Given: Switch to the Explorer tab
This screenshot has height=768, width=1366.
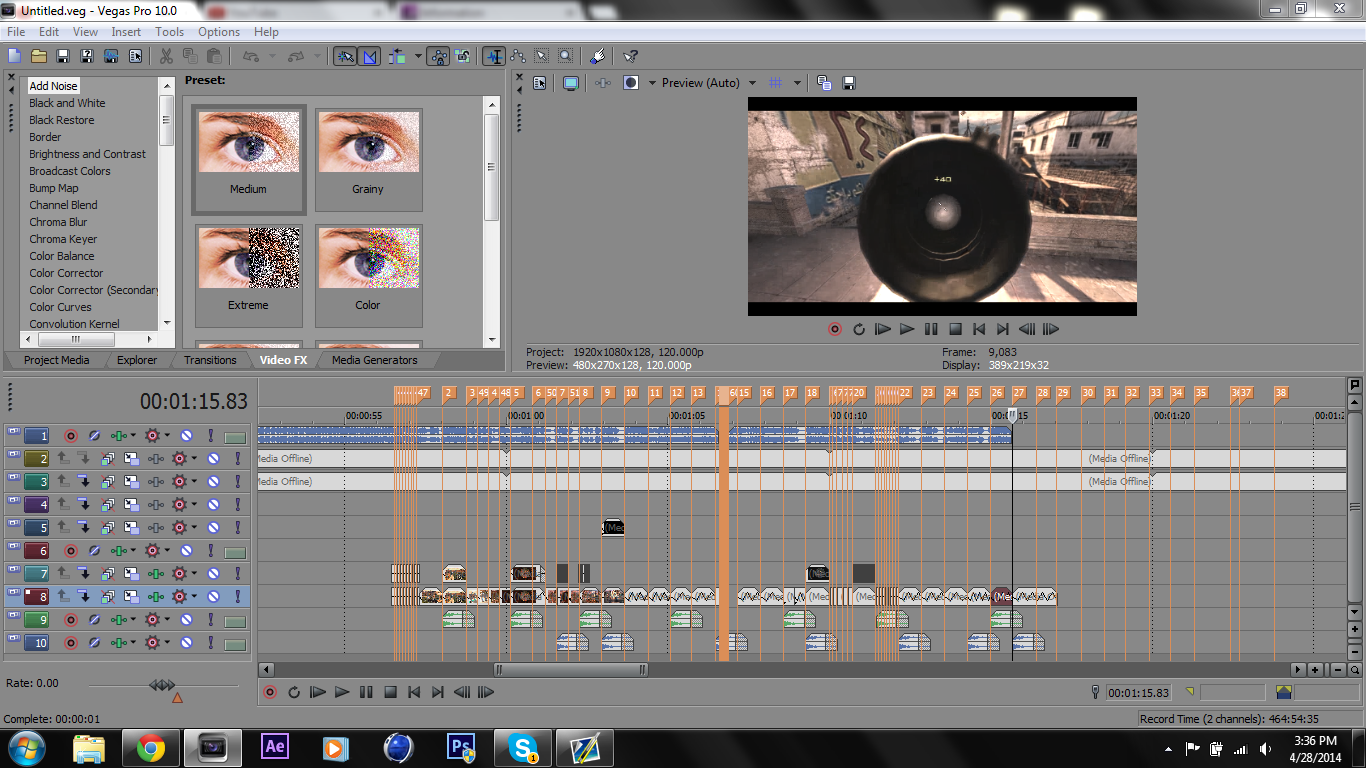Looking at the screenshot, I should pyautogui.click(x=137, y=360).
